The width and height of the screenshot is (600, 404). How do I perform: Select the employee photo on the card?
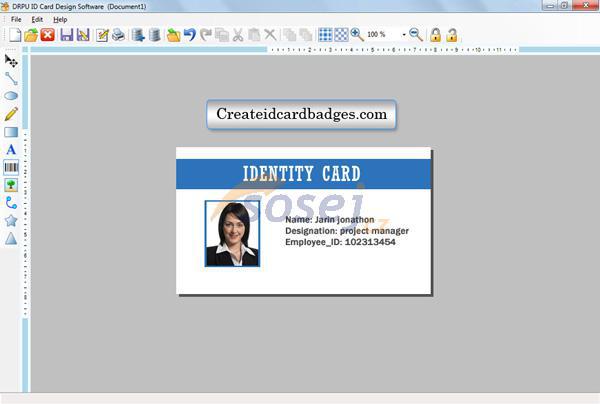tap(232, 234)
